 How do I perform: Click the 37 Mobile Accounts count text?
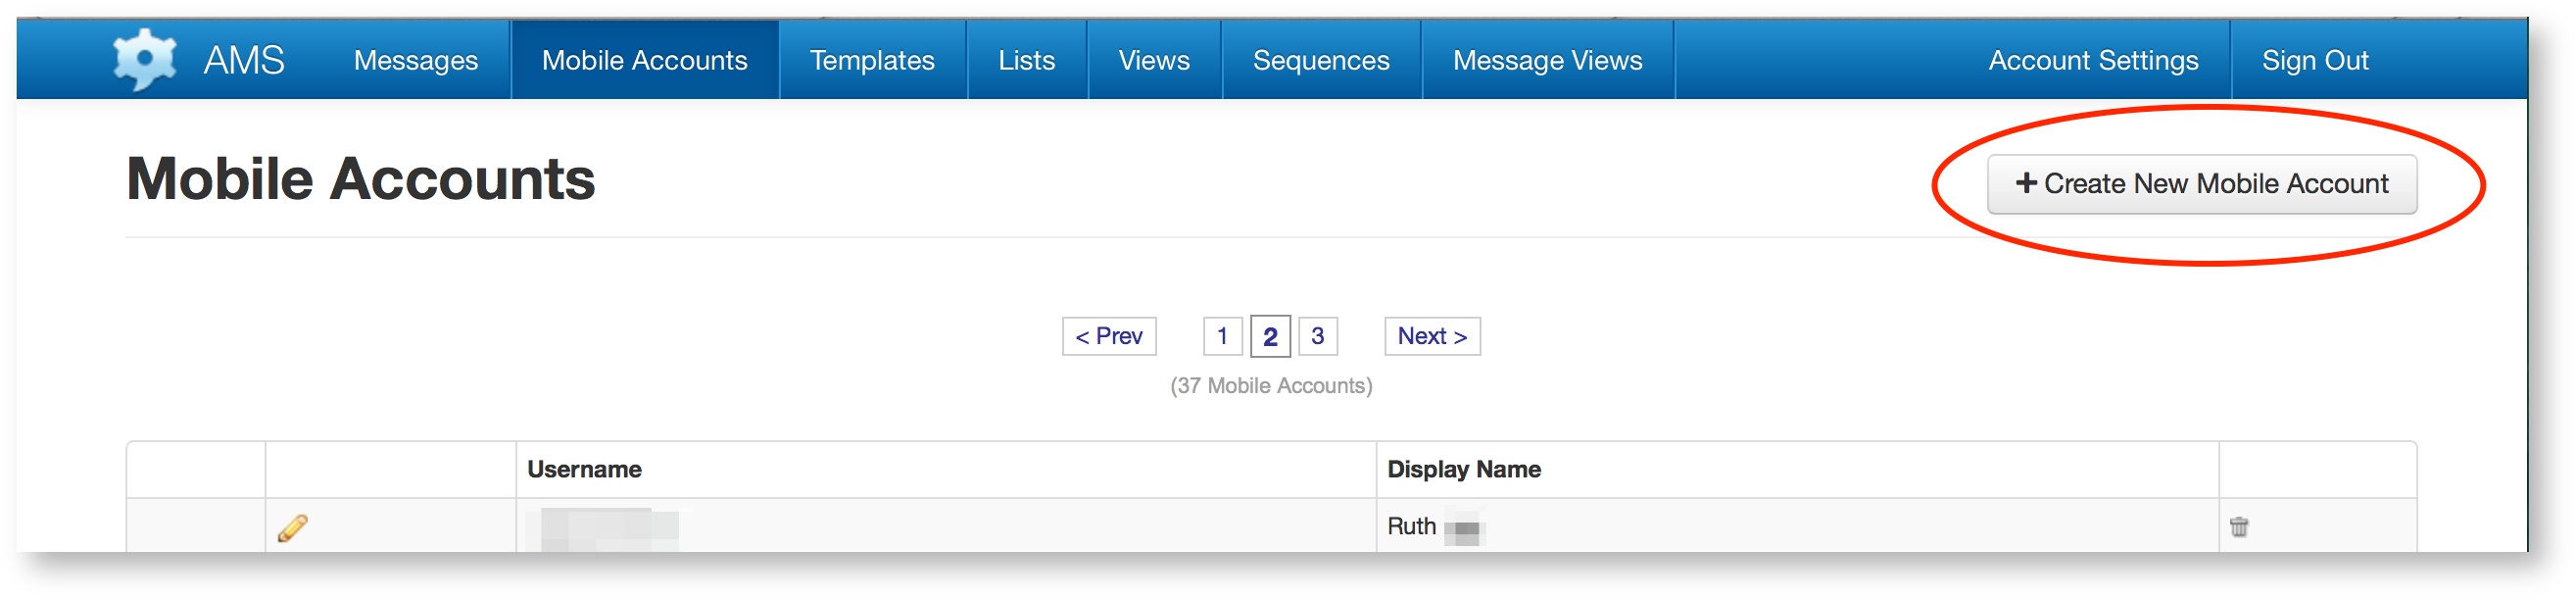click(1271, 386)
